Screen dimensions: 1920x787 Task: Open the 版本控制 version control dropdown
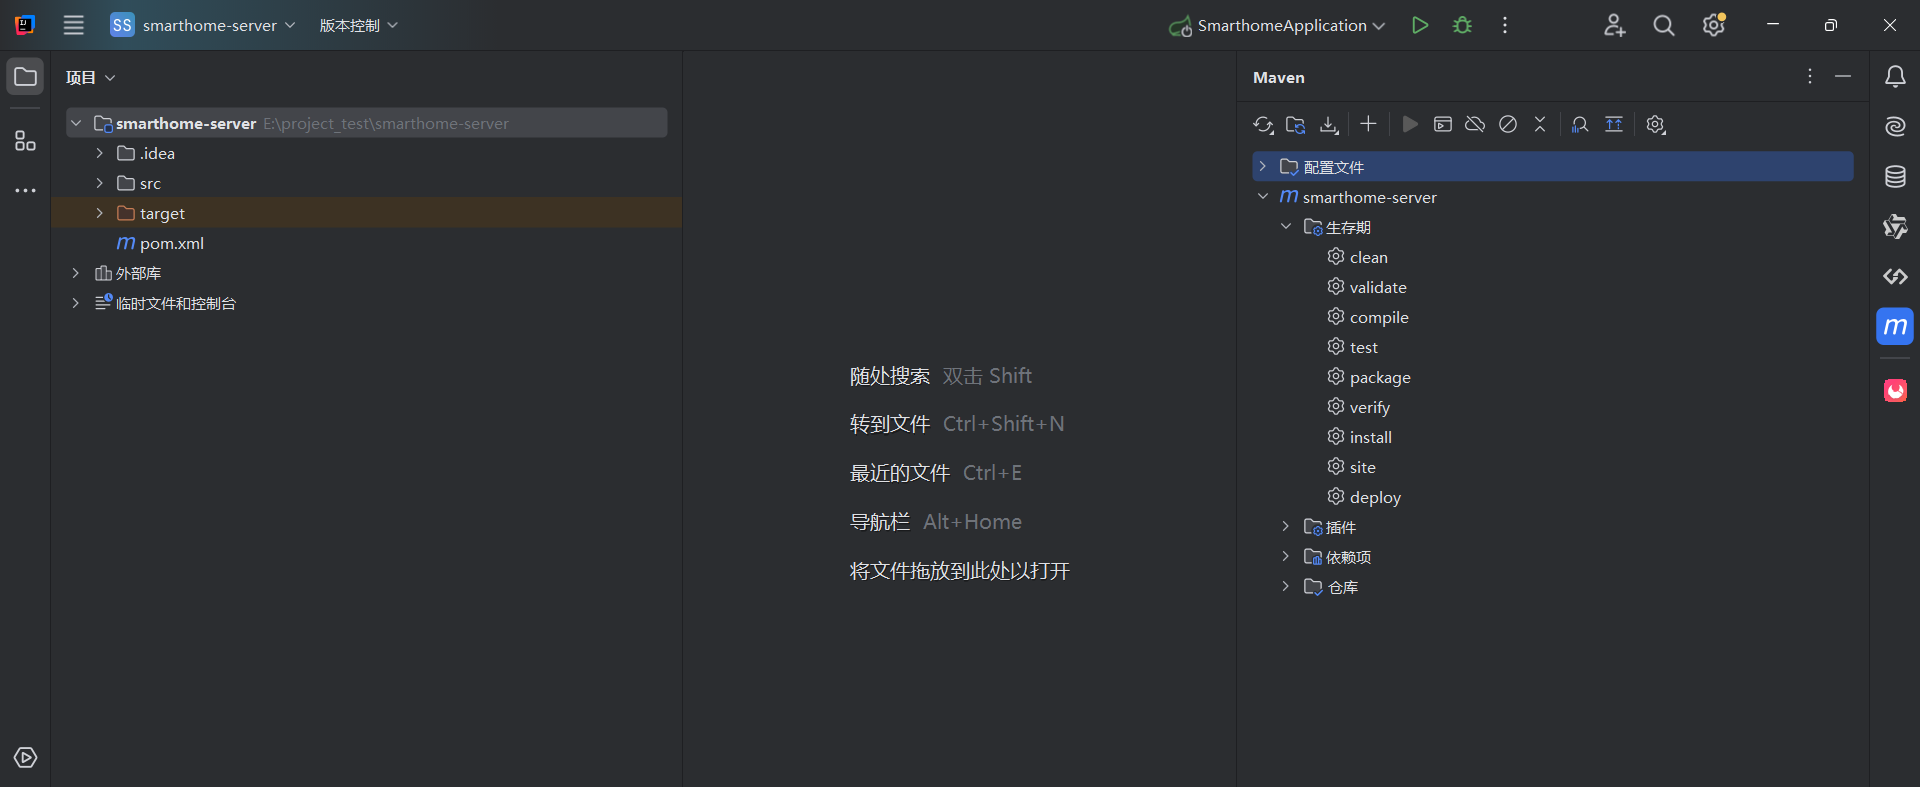coord(358,25)
